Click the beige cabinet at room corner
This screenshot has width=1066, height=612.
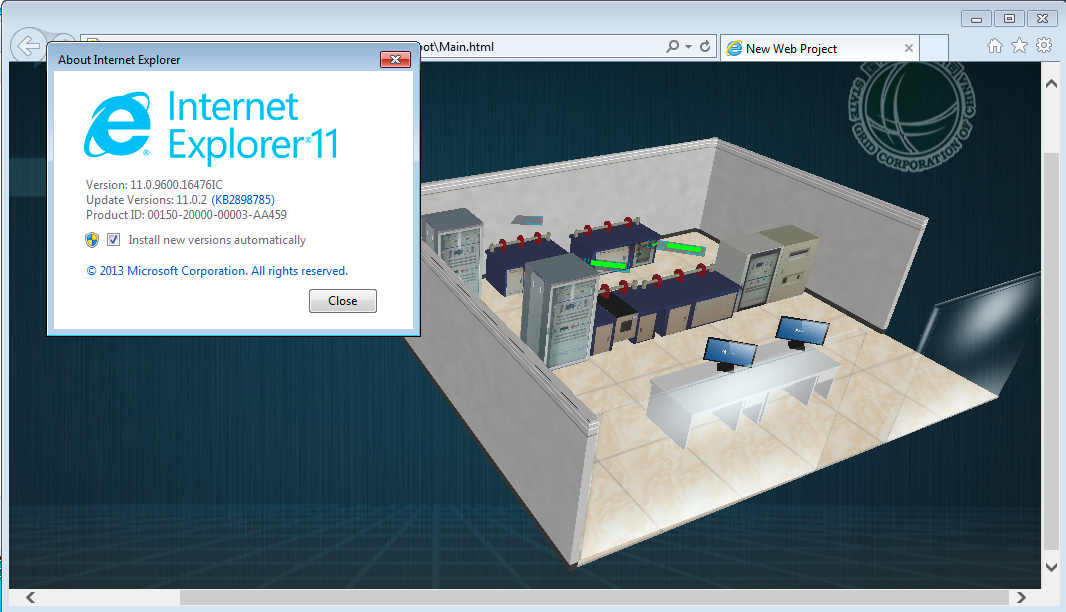792,262
